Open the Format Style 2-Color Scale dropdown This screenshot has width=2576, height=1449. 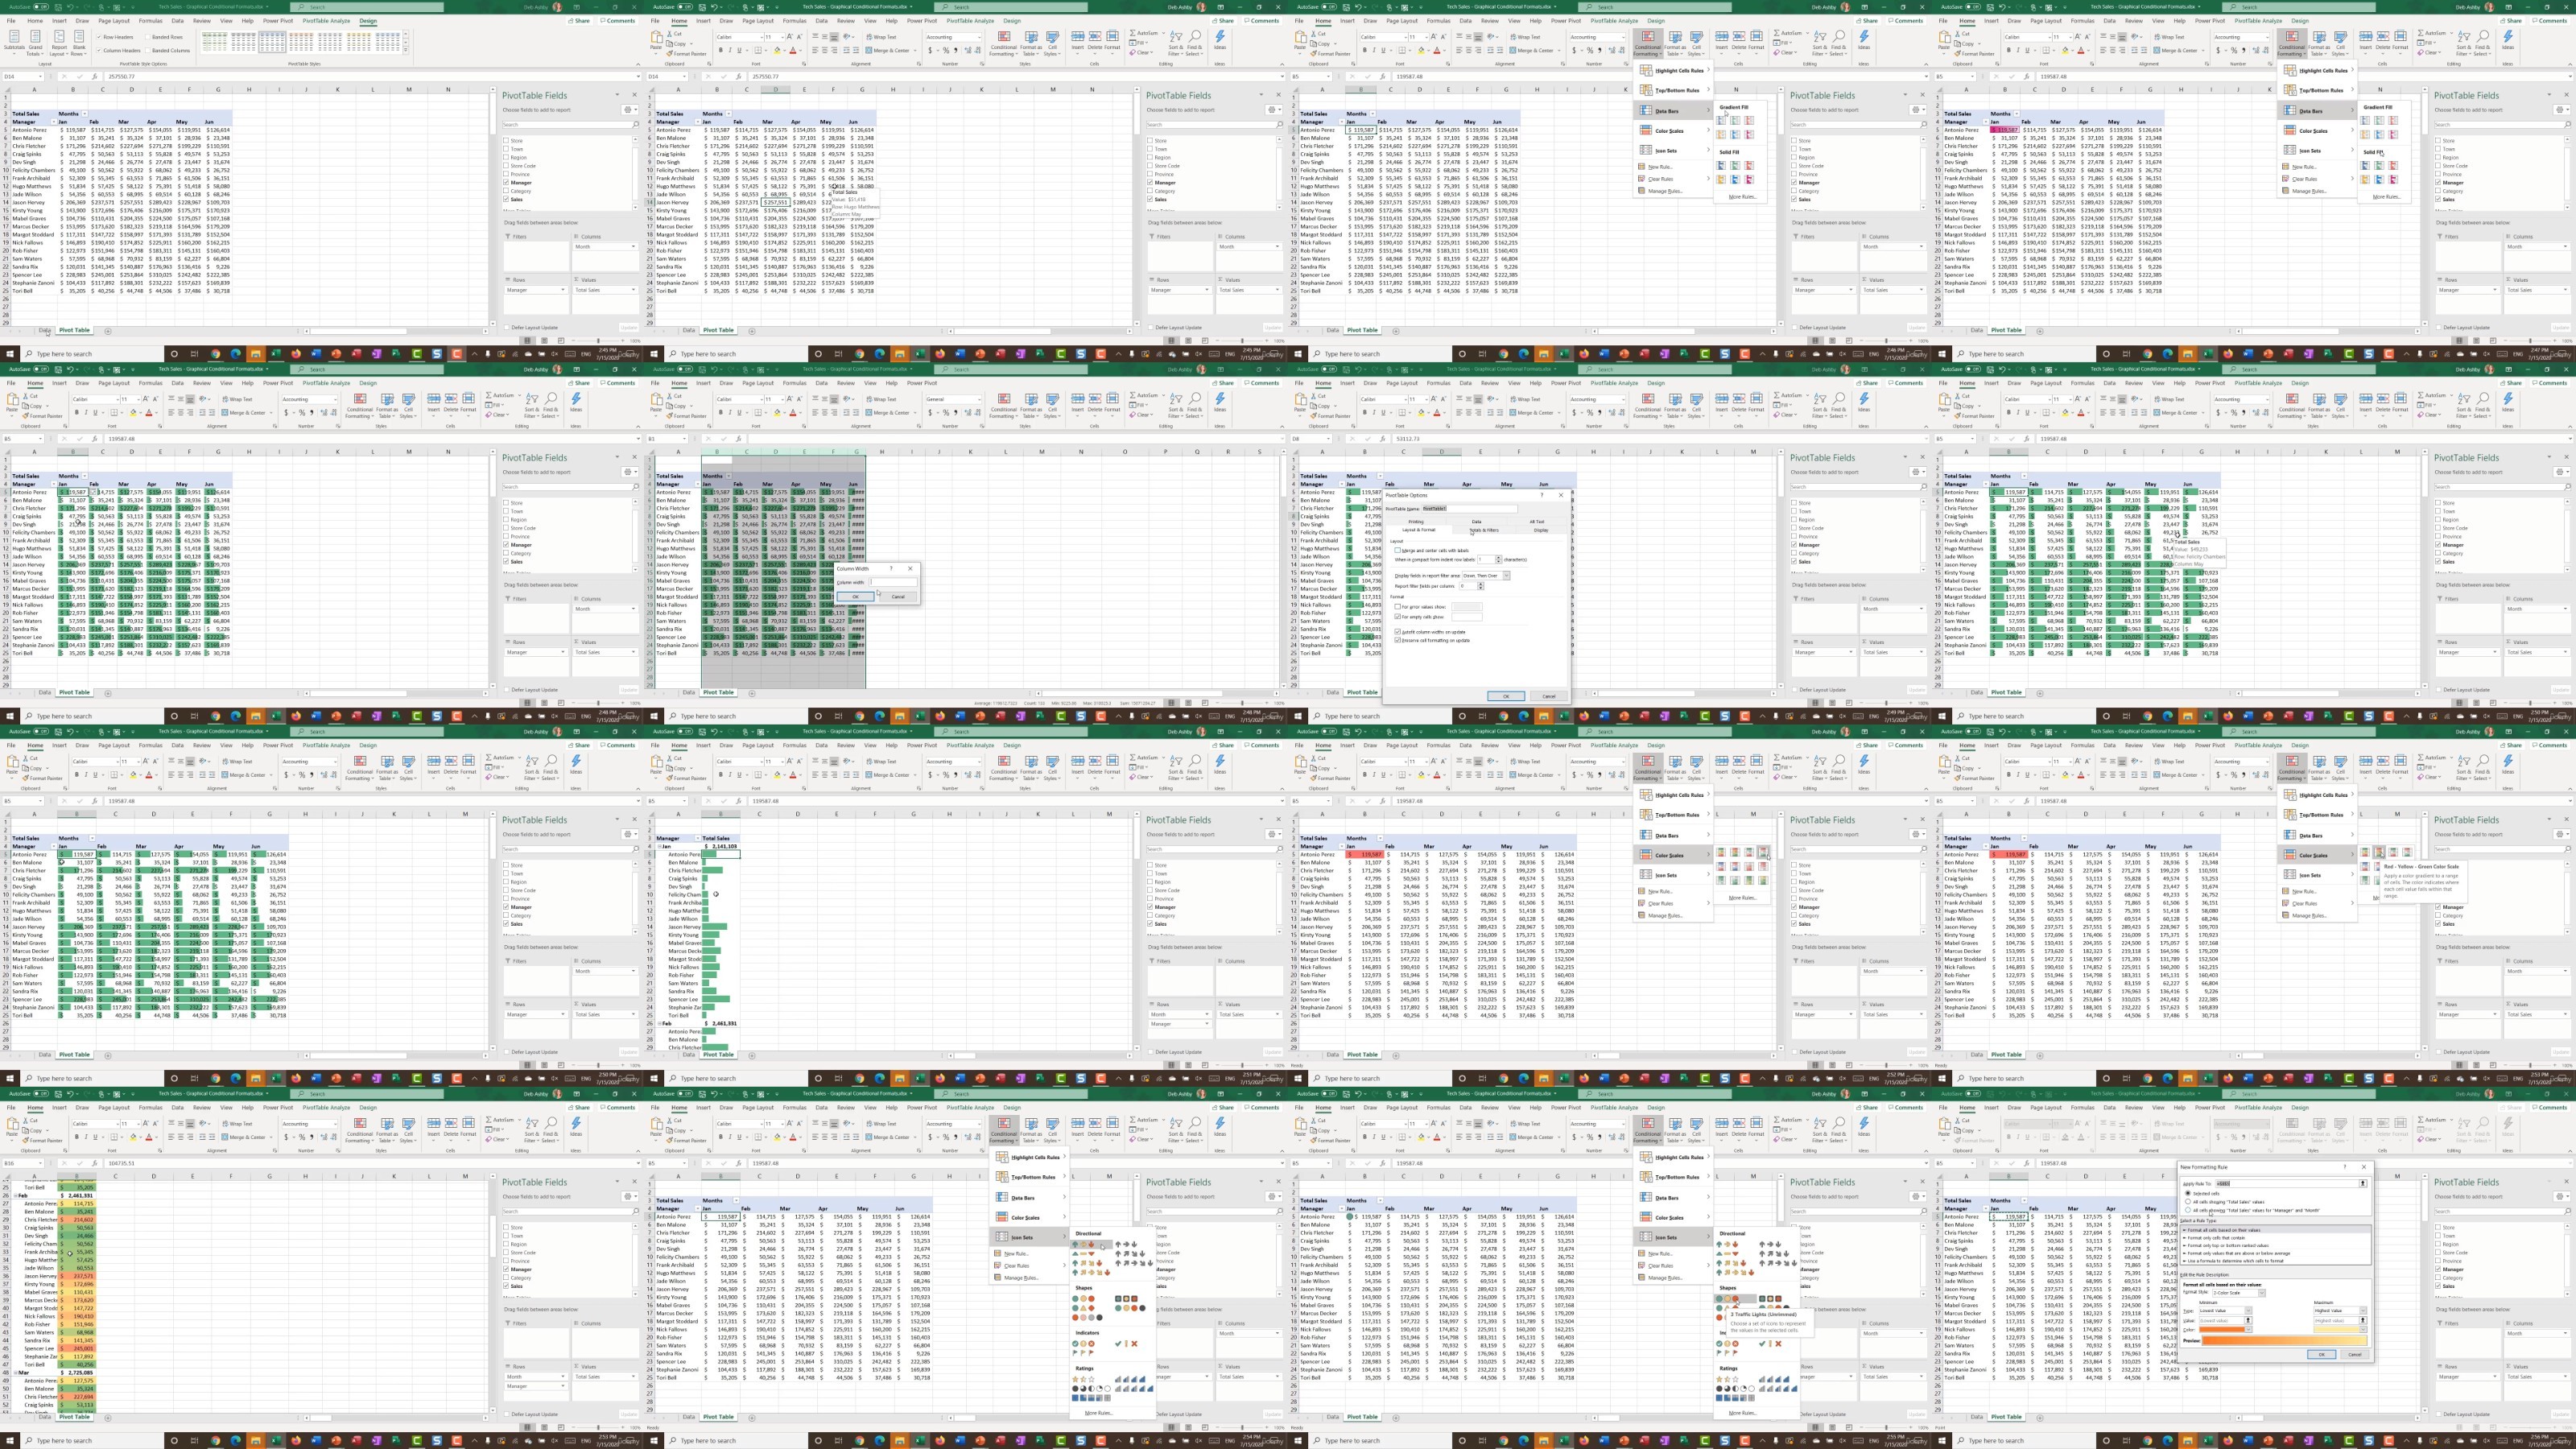click(x=2239, y=1293)
